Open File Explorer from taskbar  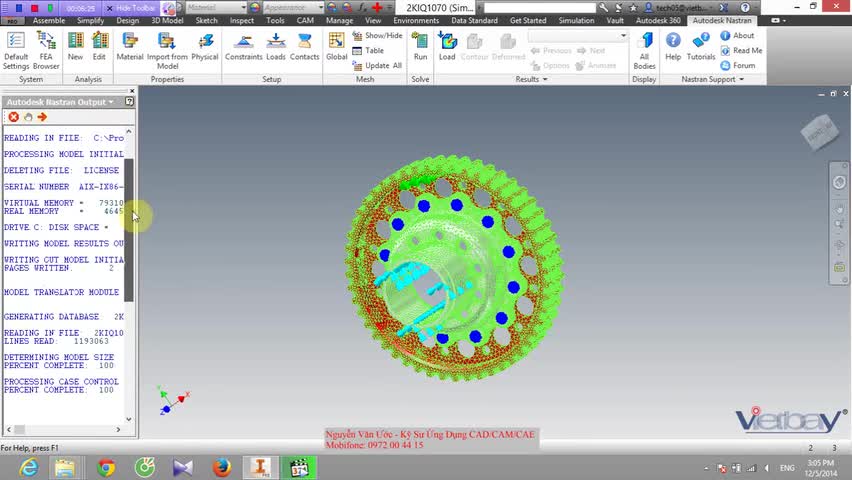tap(65, 467)
